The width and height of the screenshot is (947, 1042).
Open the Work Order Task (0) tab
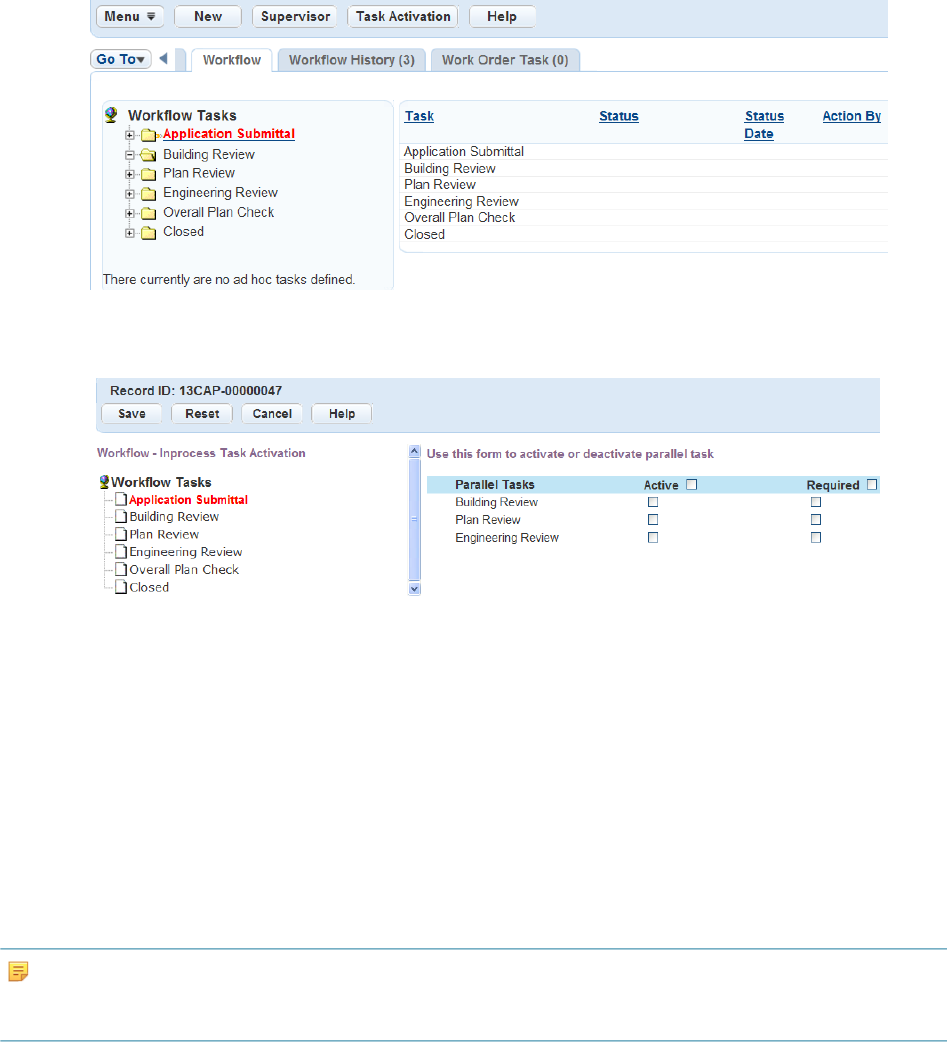coord(505,60)
